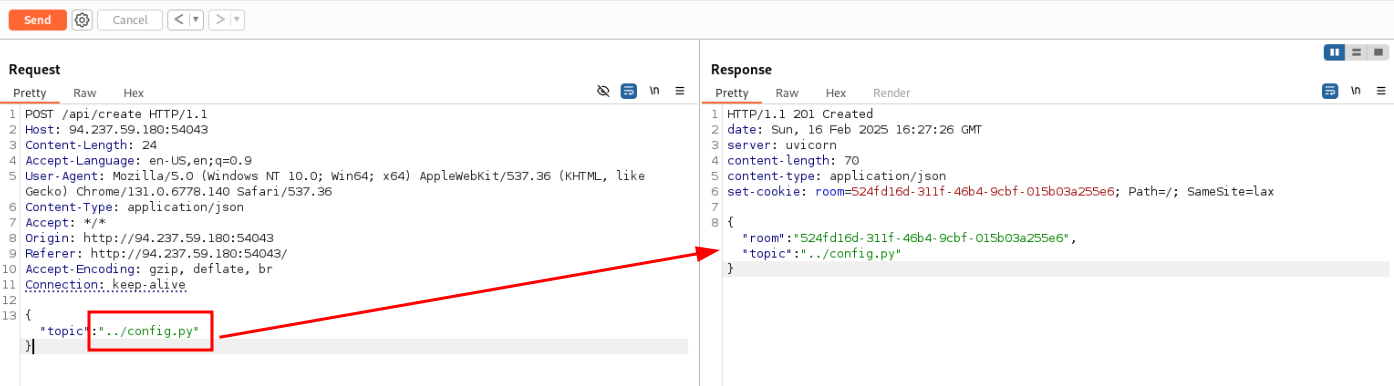Screen dimensions: 1394x386
Task: Select the stacked top/bottom layout icon
Action: 1357,53
